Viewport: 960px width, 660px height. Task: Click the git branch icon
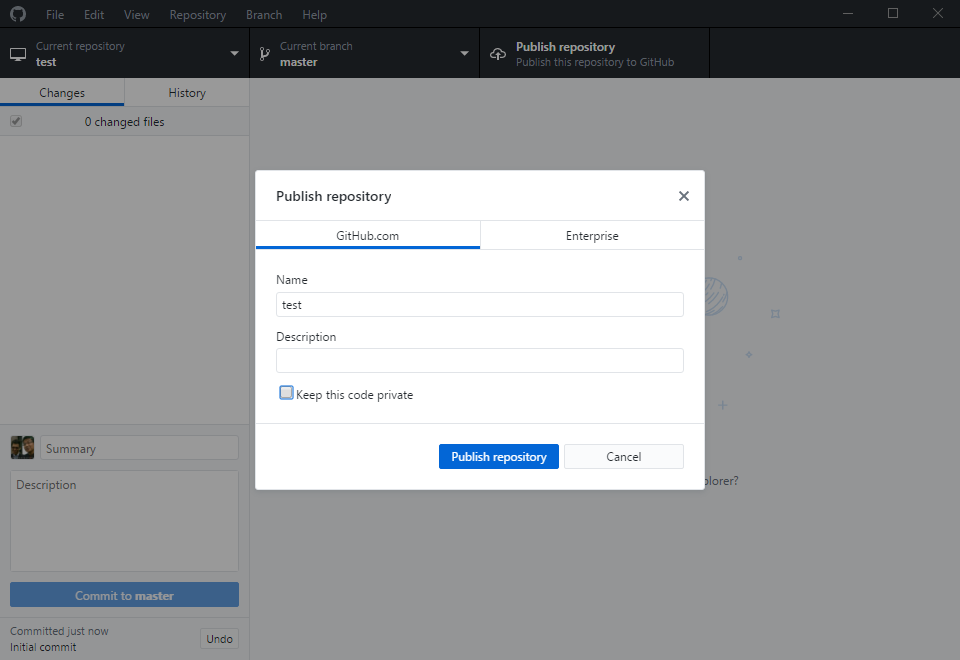point(265,54)
